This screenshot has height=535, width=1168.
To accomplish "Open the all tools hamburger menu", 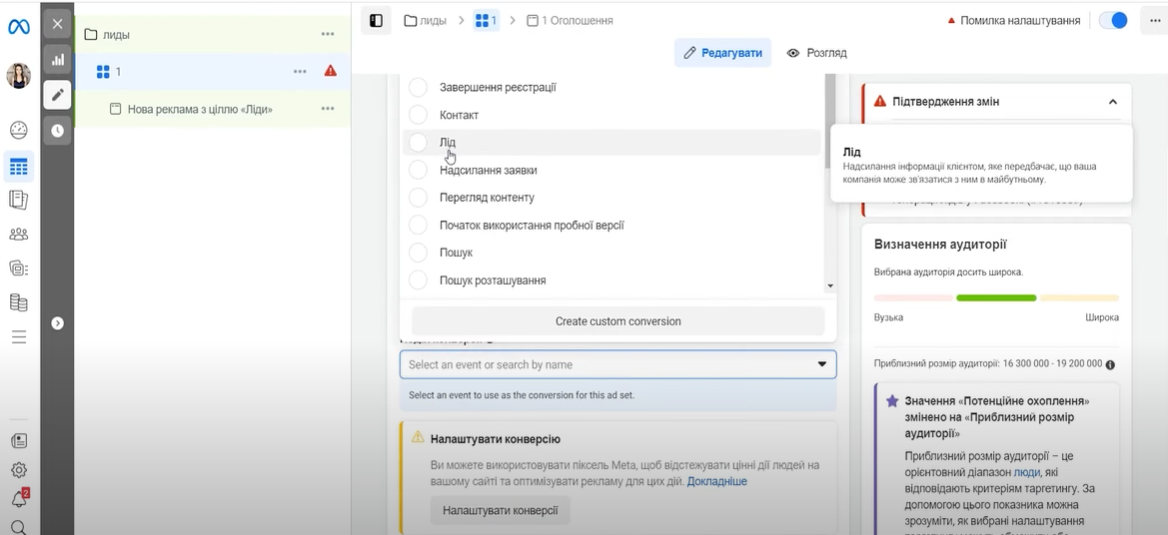I will point(19,337).
